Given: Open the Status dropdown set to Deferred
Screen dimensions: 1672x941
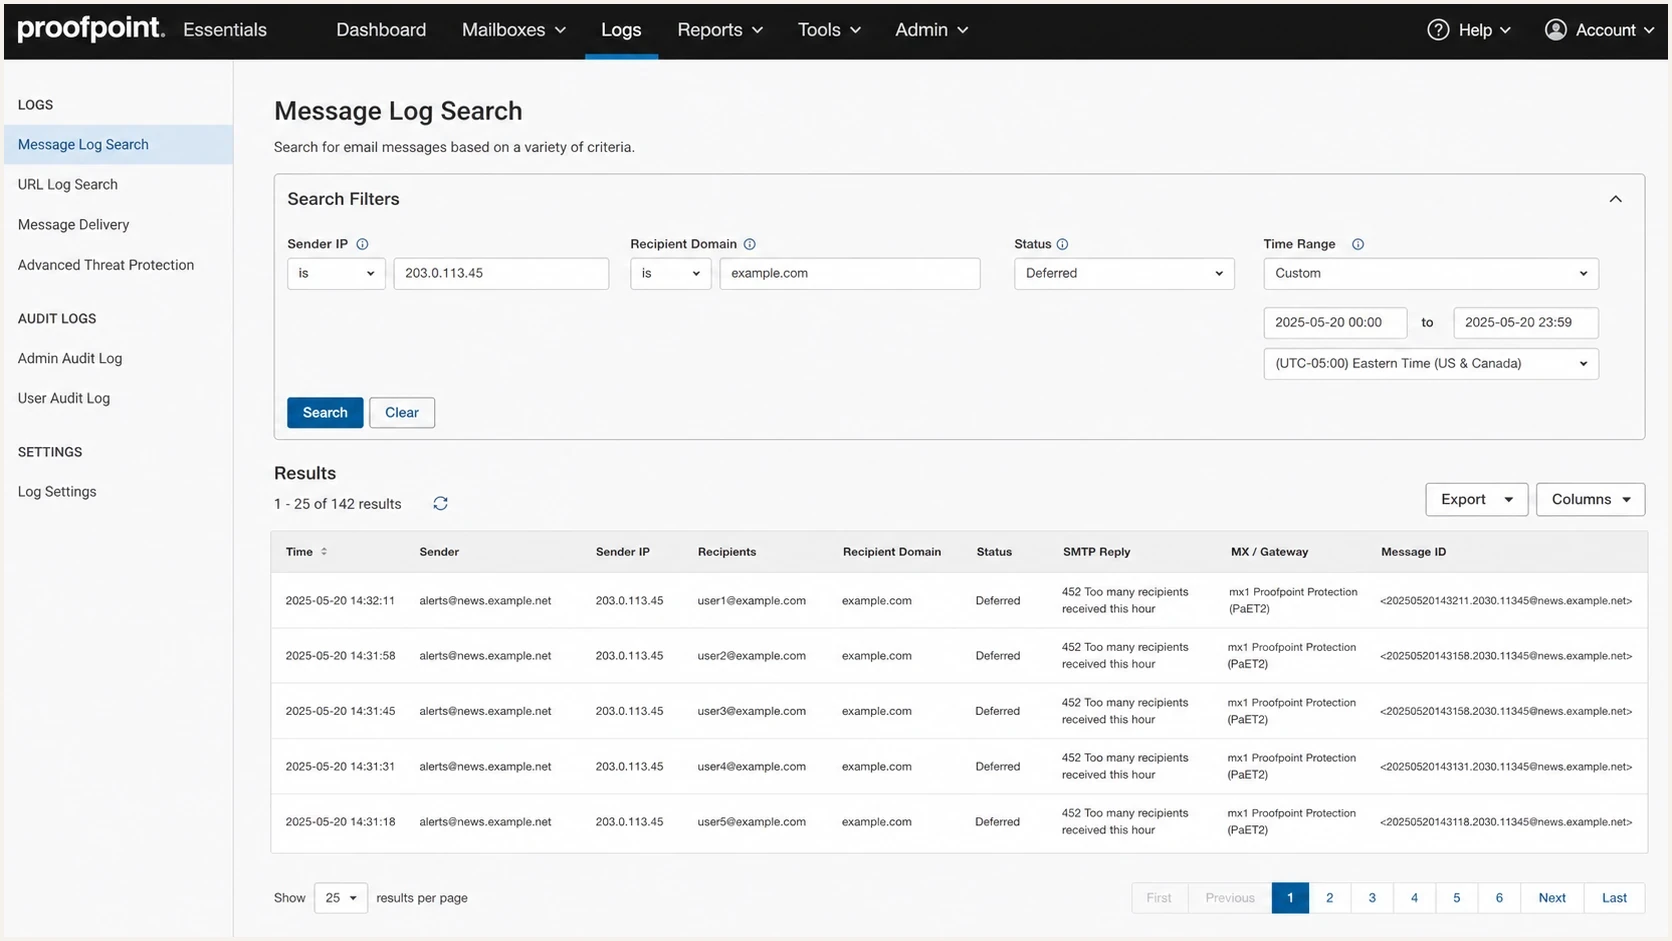Looking at the screenshot, I should [1124, 273].
